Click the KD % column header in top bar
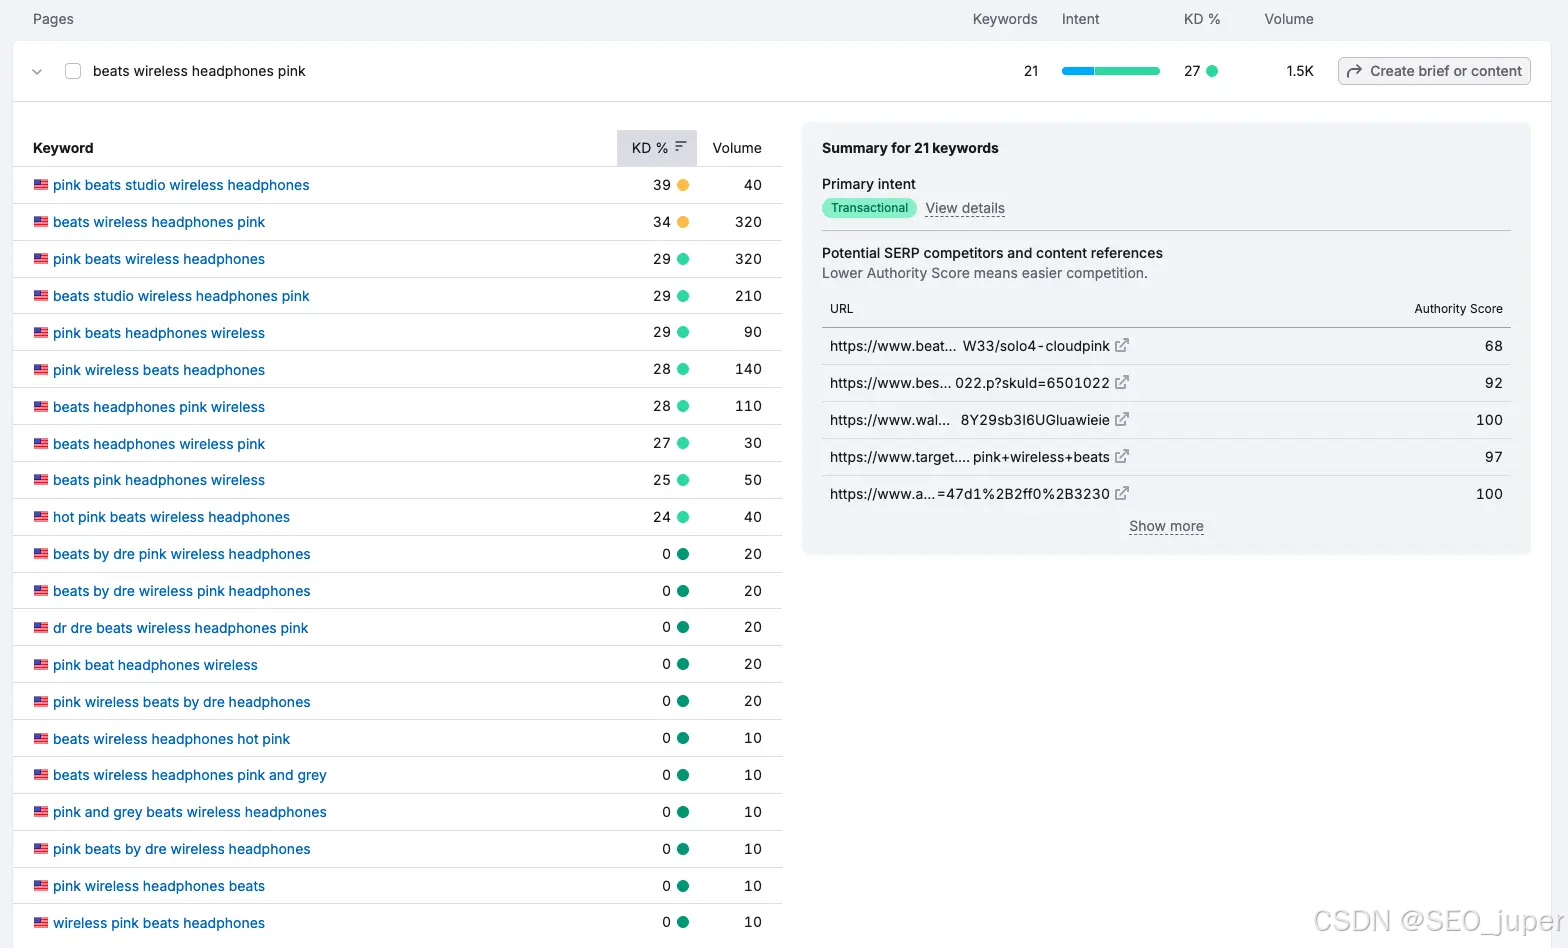The image size is (1568, 948). [x=1202, y=19]
